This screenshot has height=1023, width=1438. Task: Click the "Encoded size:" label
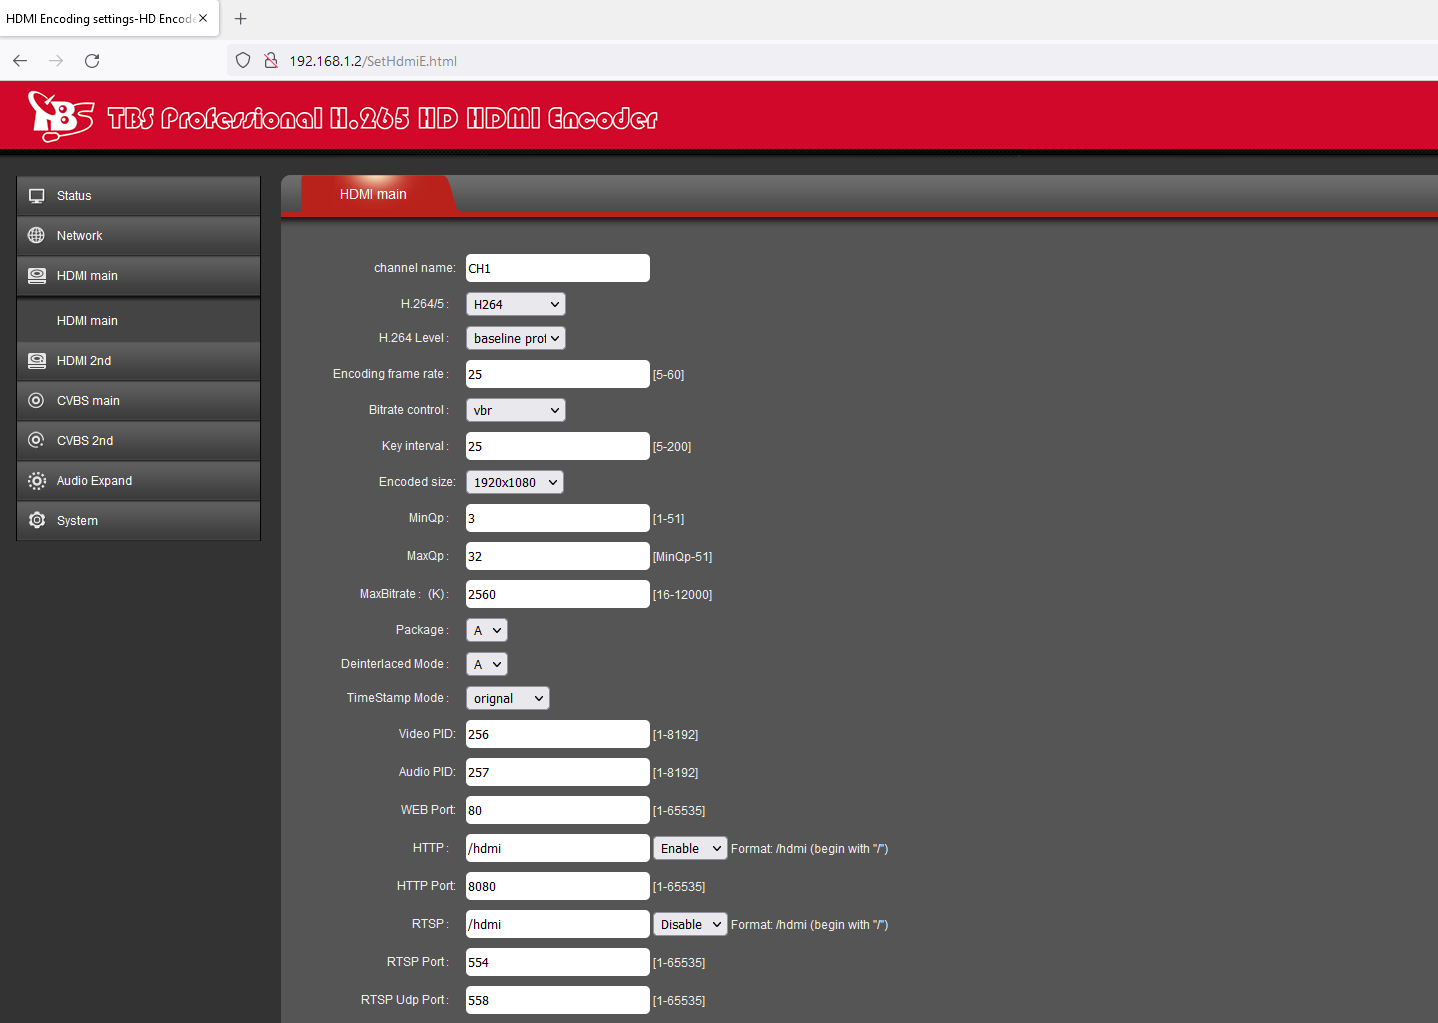(x=417, y=482)
